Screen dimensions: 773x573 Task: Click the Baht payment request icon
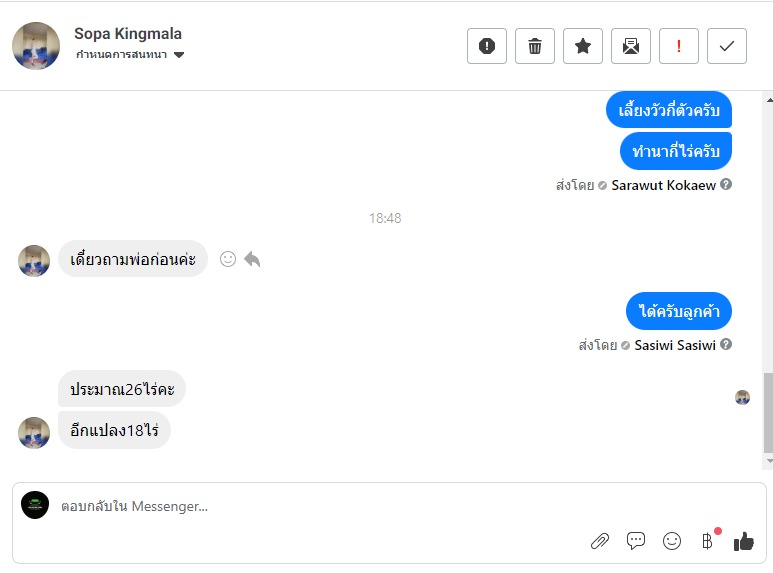tap(707, 541)
